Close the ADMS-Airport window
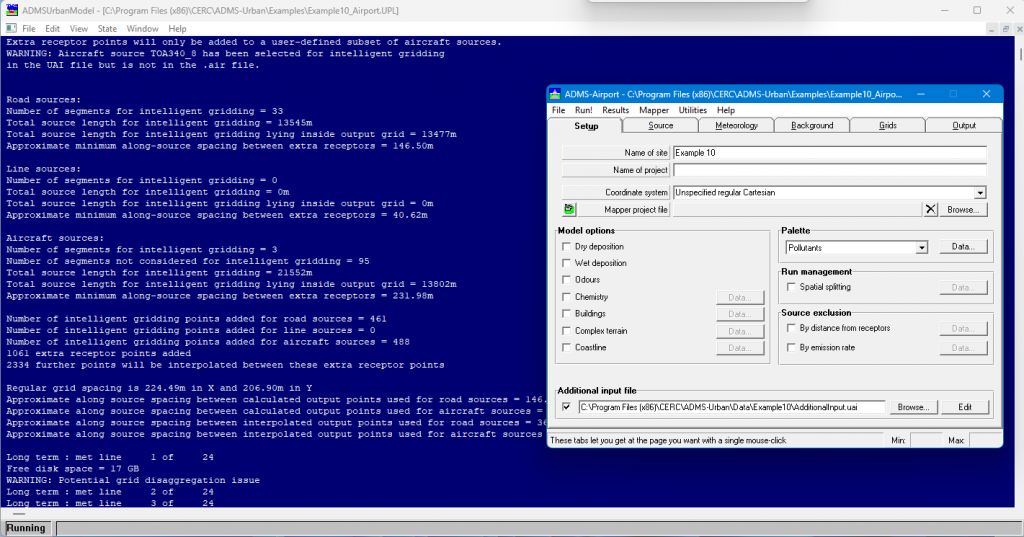This screenshot has height=537, width=1024. (x=986, y=94)
